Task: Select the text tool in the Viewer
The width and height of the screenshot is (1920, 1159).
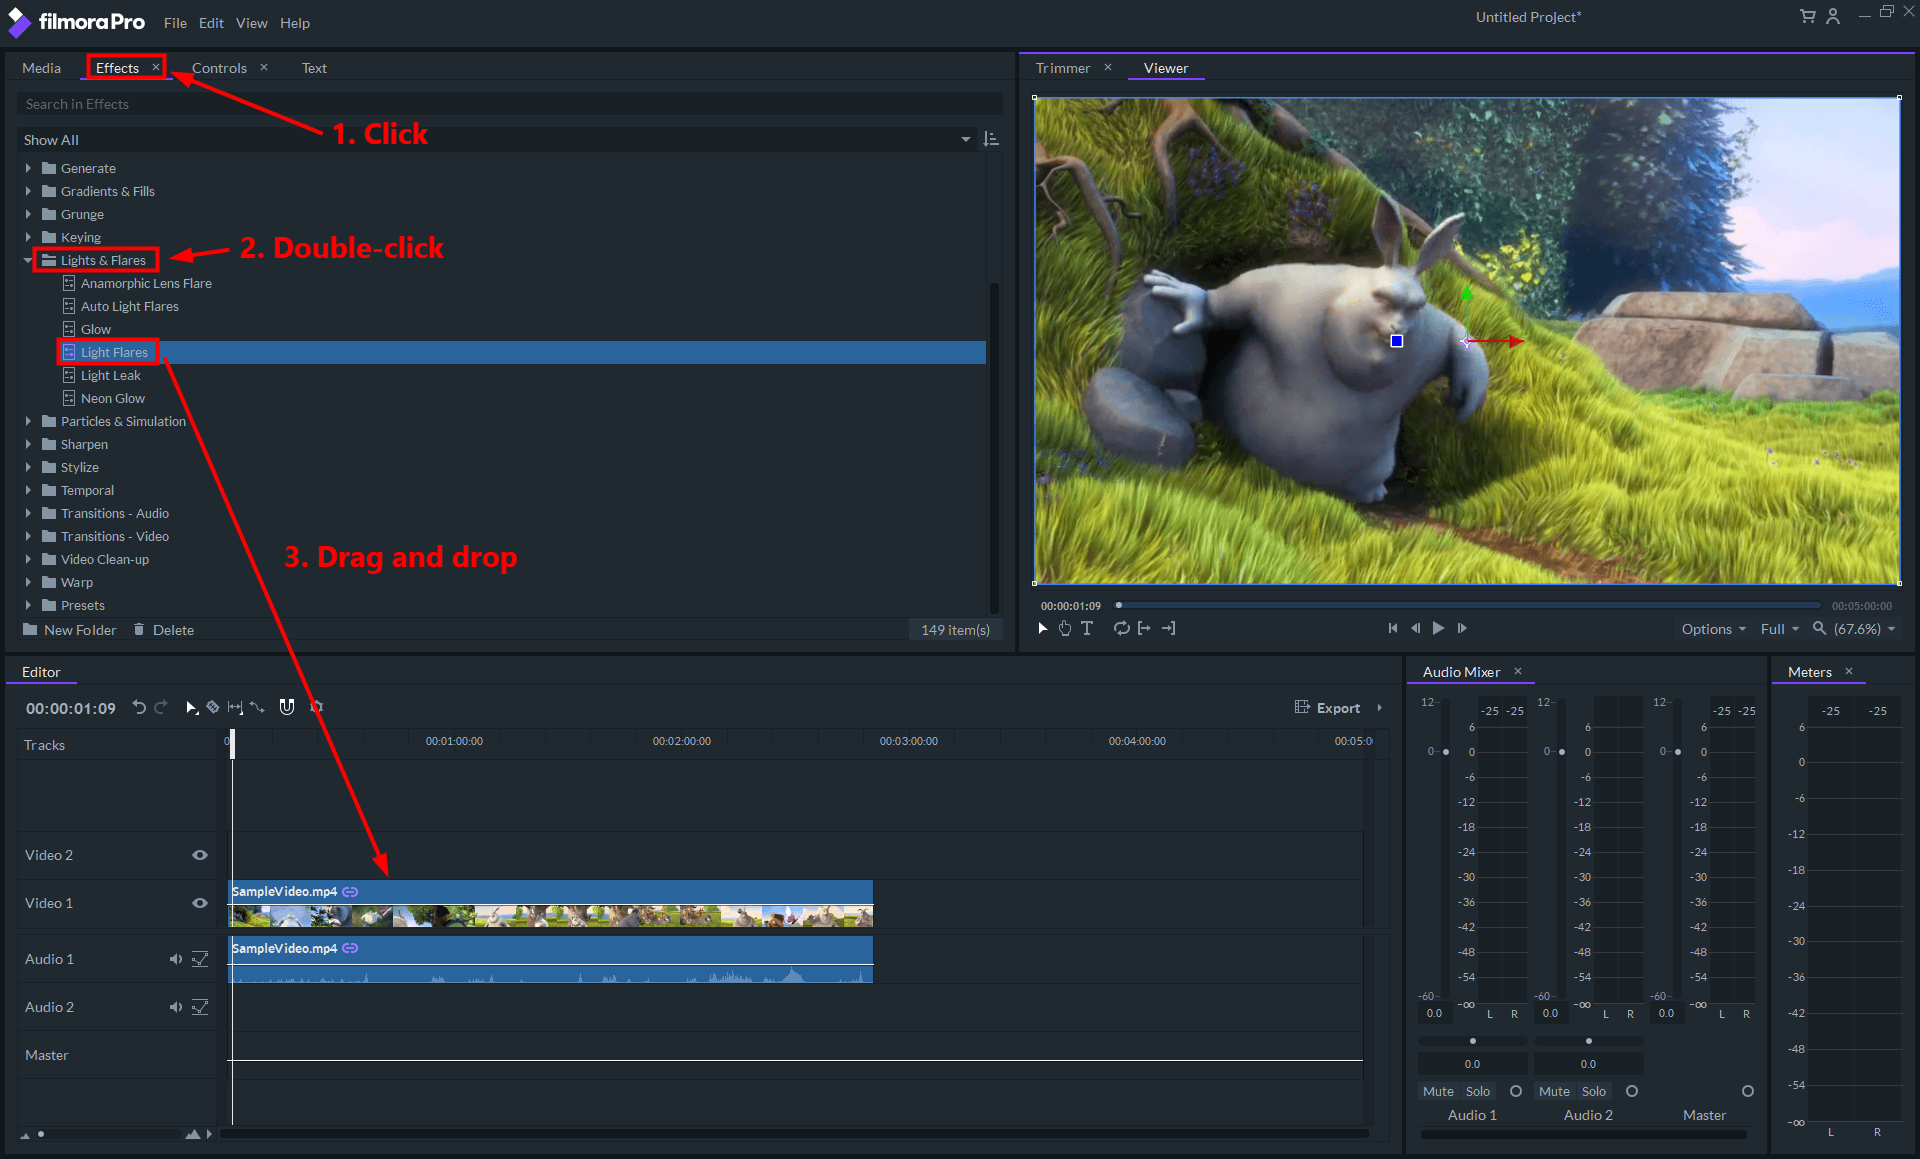Action: tap(1087, 628)
